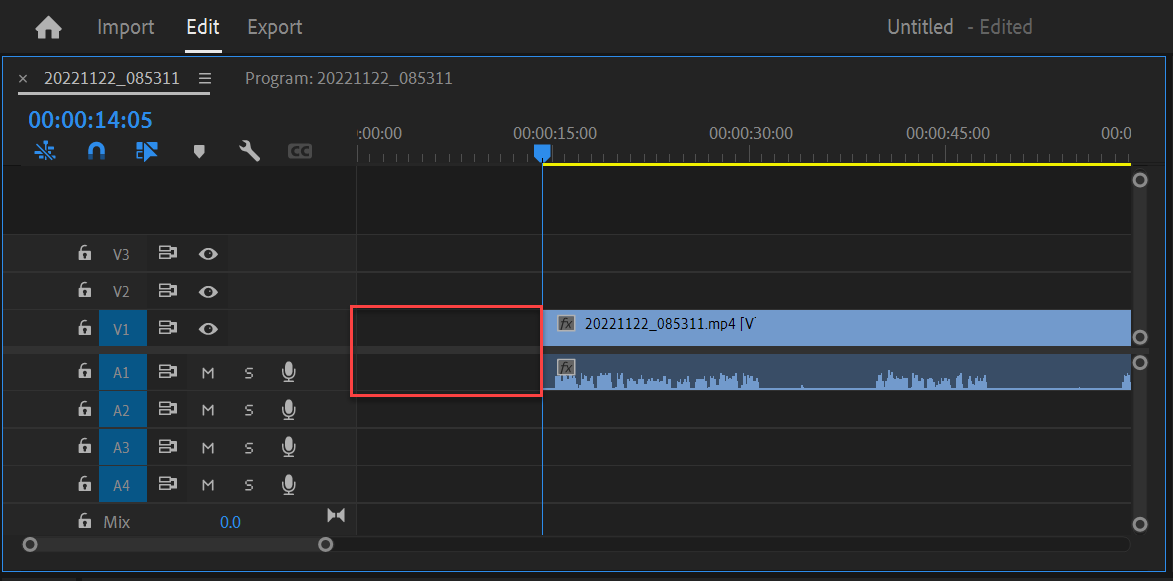Click the fx badge on the audio clip
Screen dimensions: 1173x581
[x=566, y=367]
